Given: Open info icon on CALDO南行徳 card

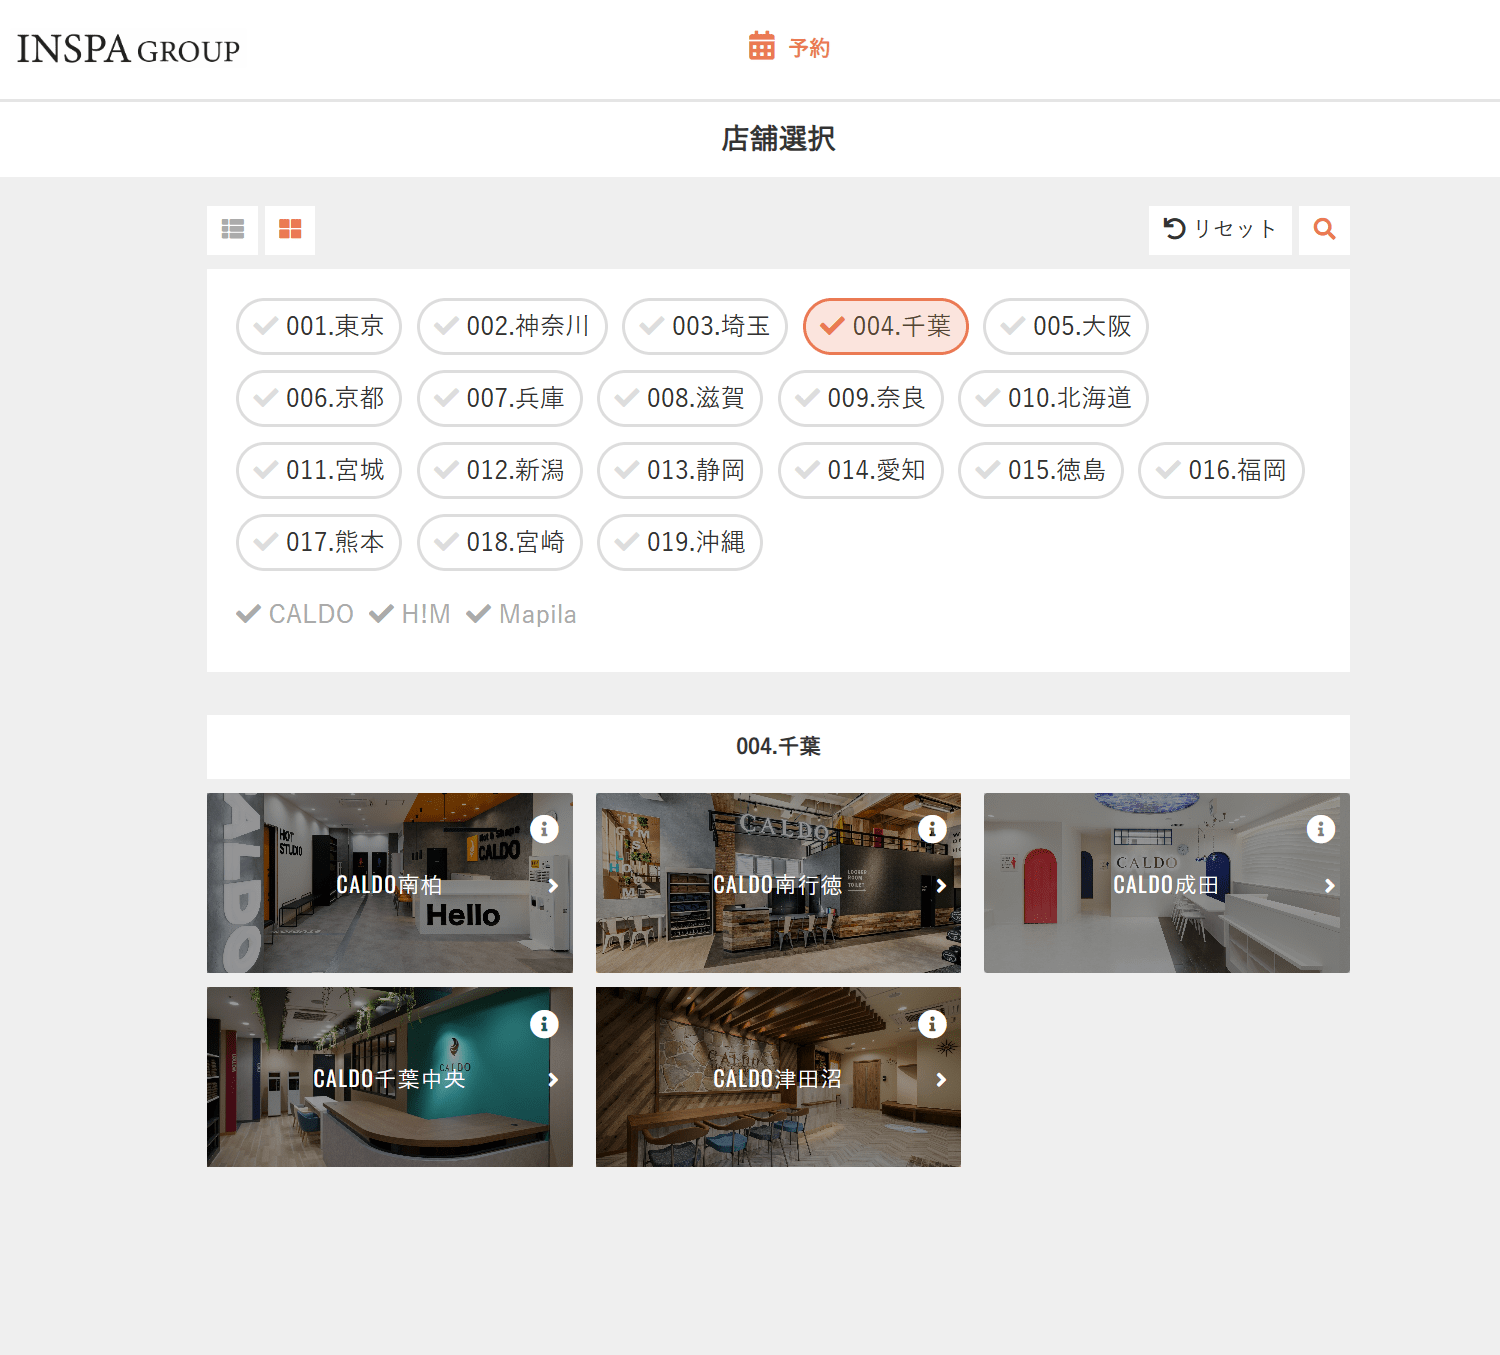Looking at the screenshot, I should (x=932, y=829).
